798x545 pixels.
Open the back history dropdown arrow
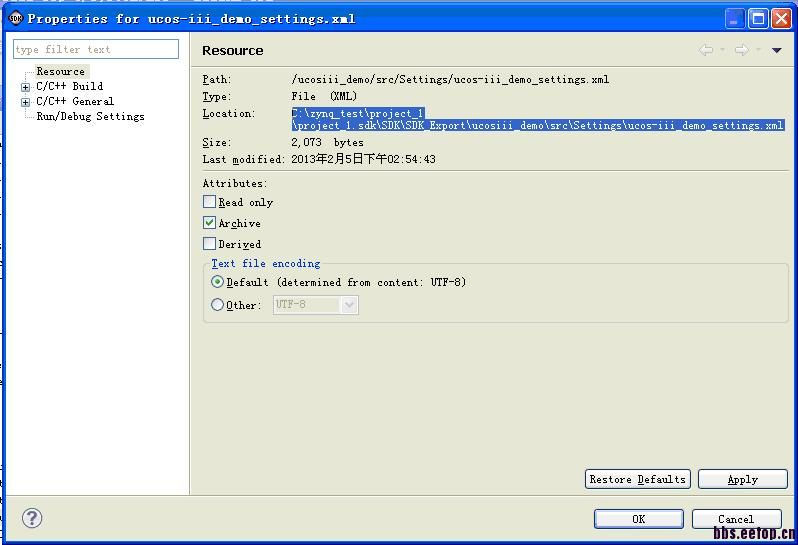[x=722, y=50]
